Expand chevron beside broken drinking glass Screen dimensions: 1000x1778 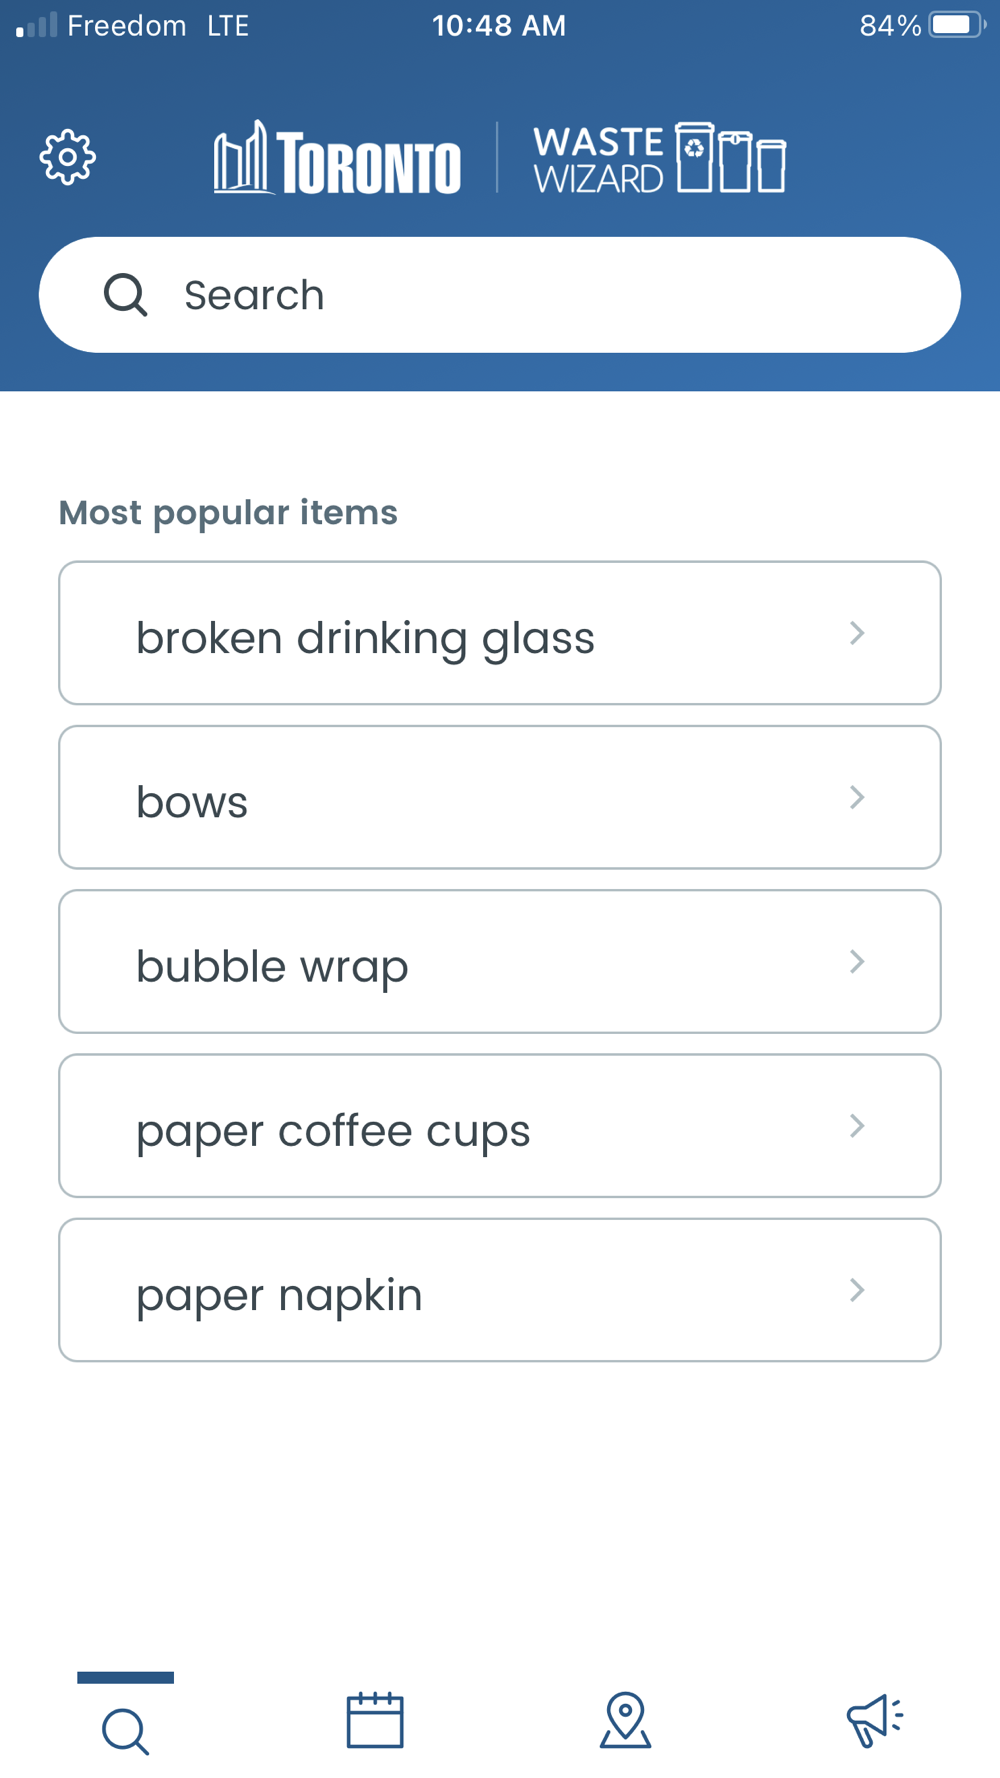coord(857,633)
